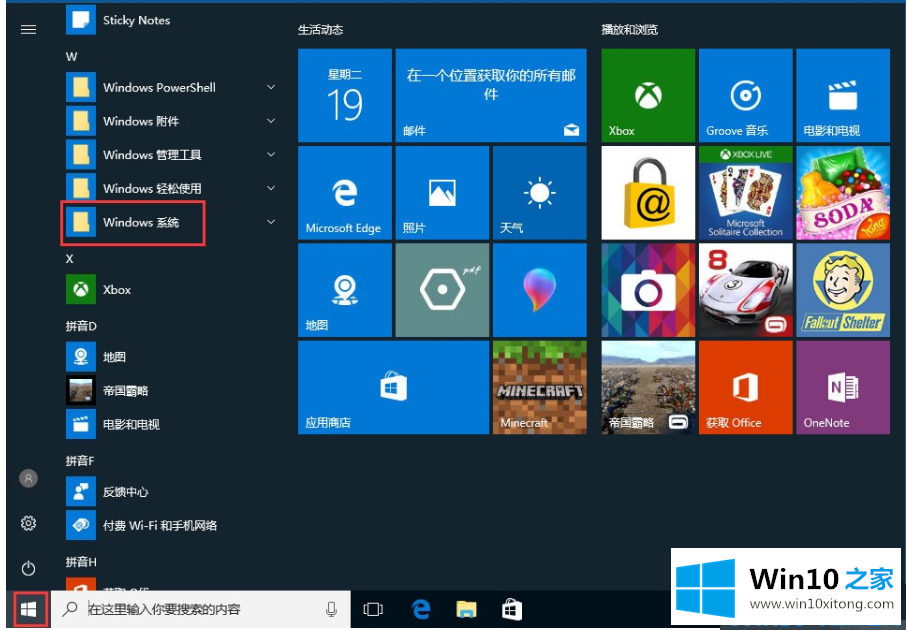The width and height of the screenshot is (906, 630).
Task: Open the 地图 maps tile
Action: [x=344, y=290]
